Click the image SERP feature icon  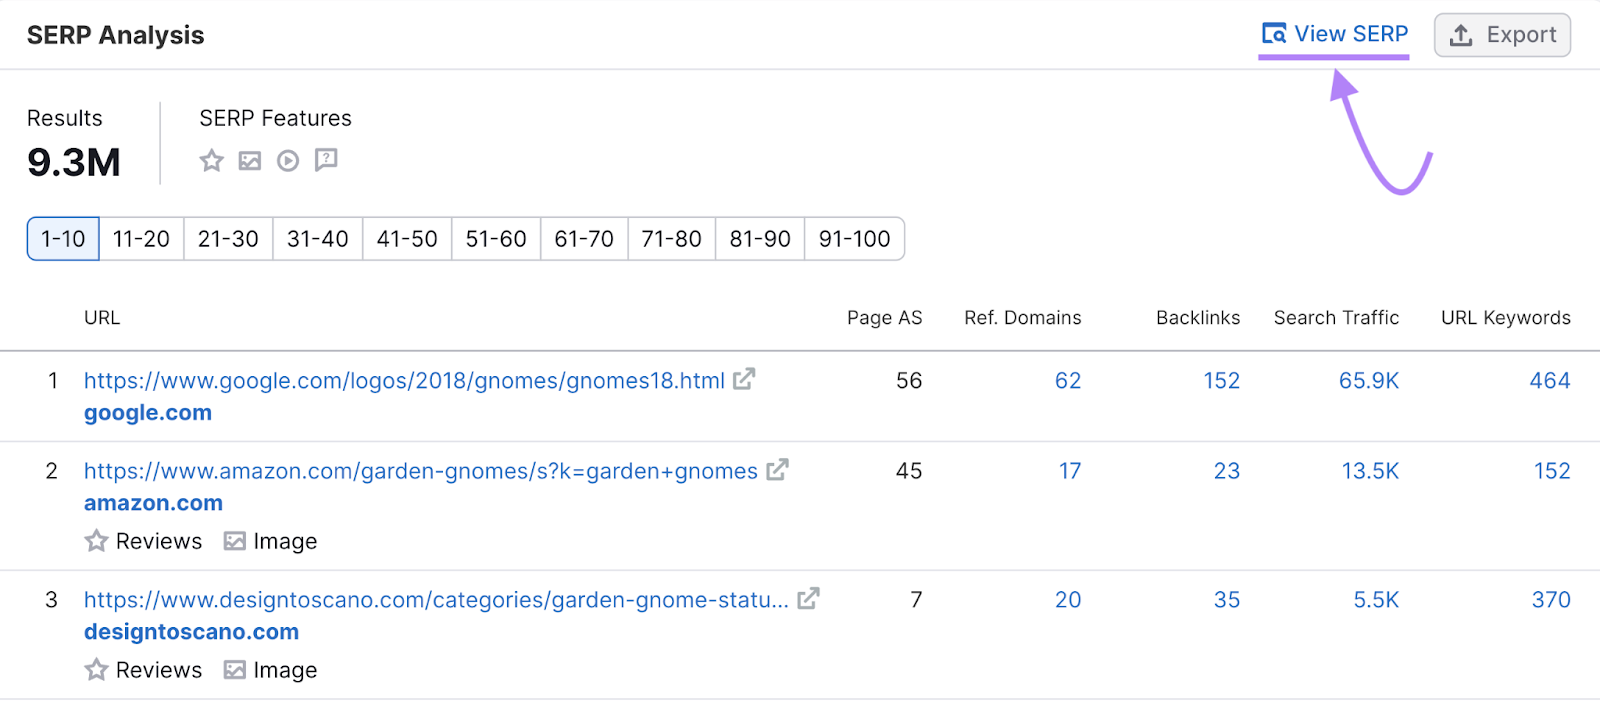click(x=250, y=160)
